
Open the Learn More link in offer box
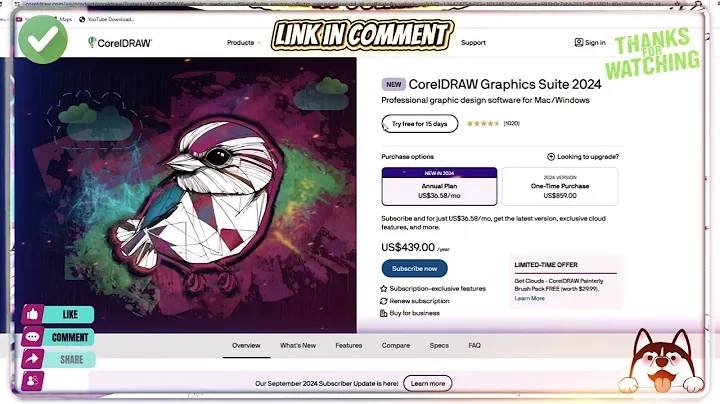tap(529, 298)
